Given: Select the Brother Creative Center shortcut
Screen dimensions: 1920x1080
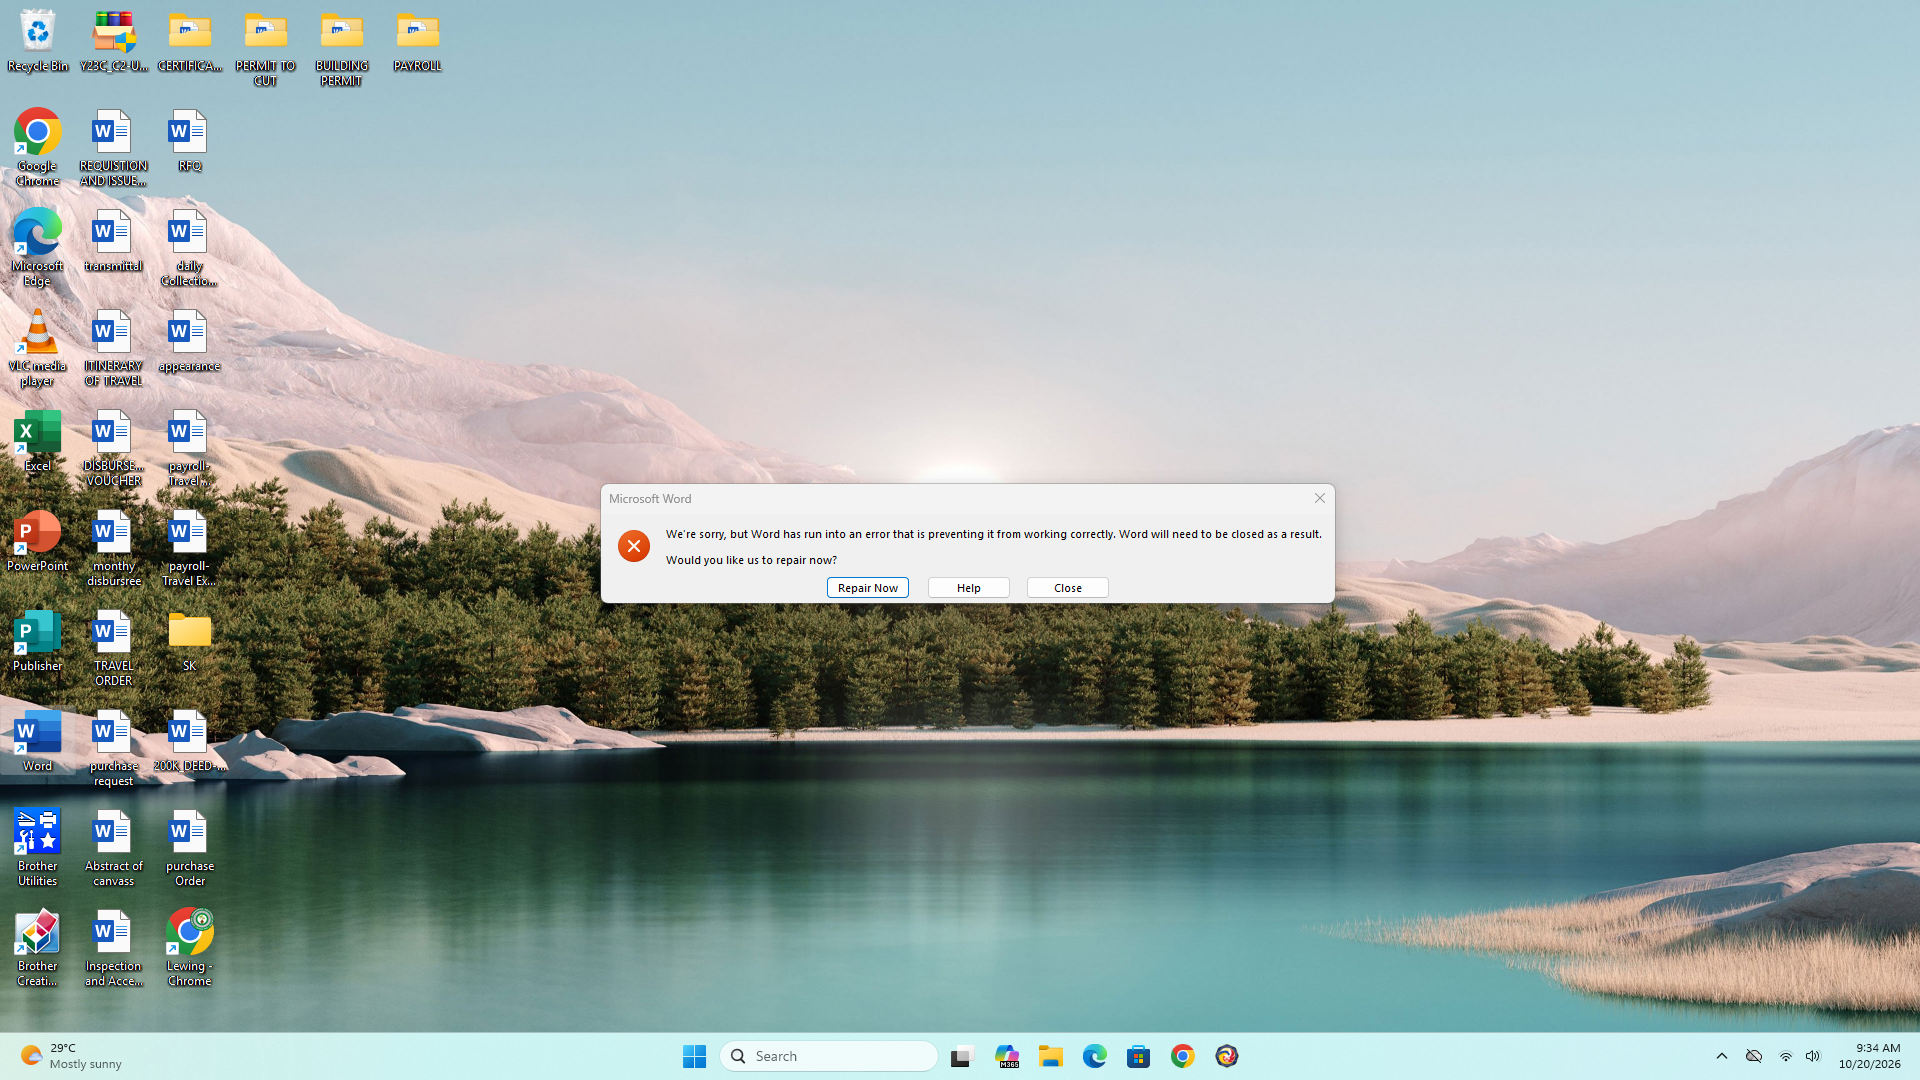Looking at the screenshot, I should [x=38, y=948].
